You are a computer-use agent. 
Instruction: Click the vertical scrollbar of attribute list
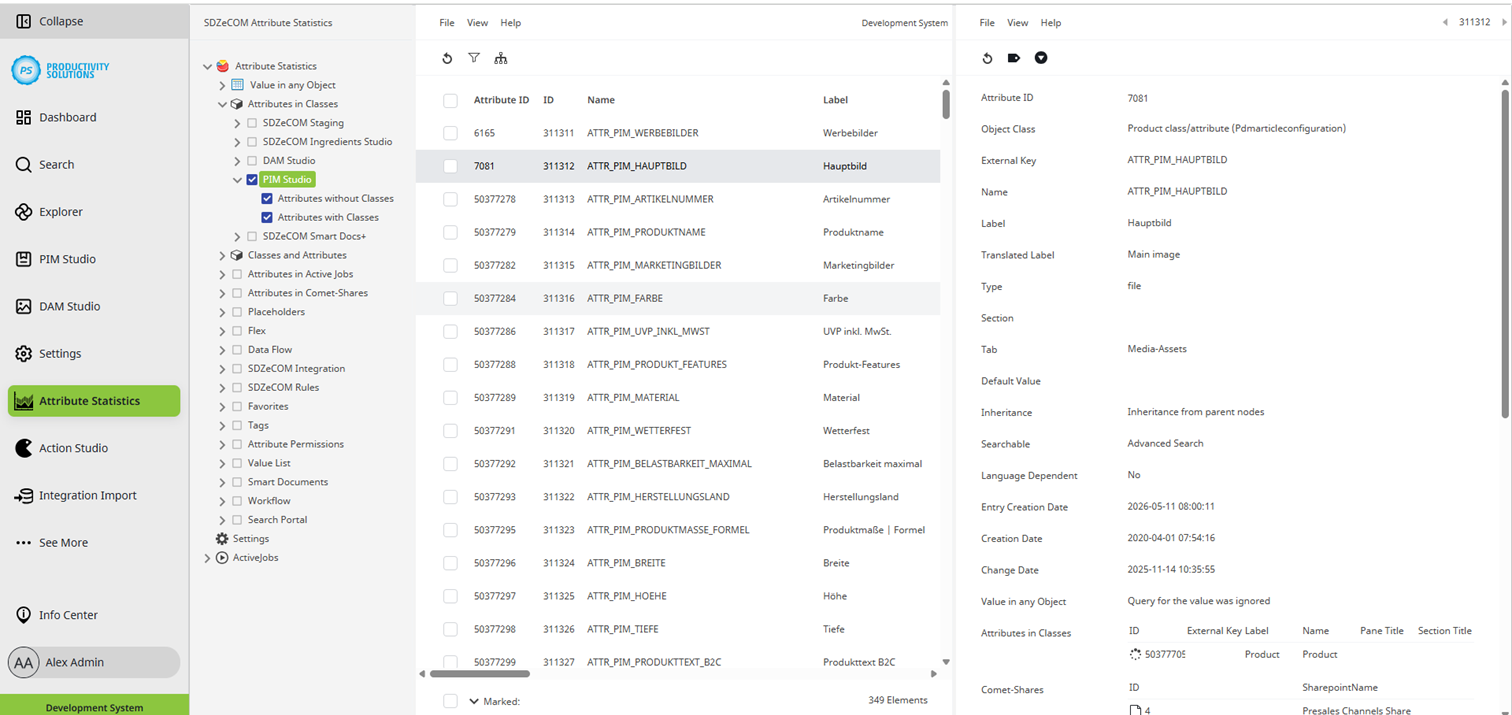[x=946, y=104]
